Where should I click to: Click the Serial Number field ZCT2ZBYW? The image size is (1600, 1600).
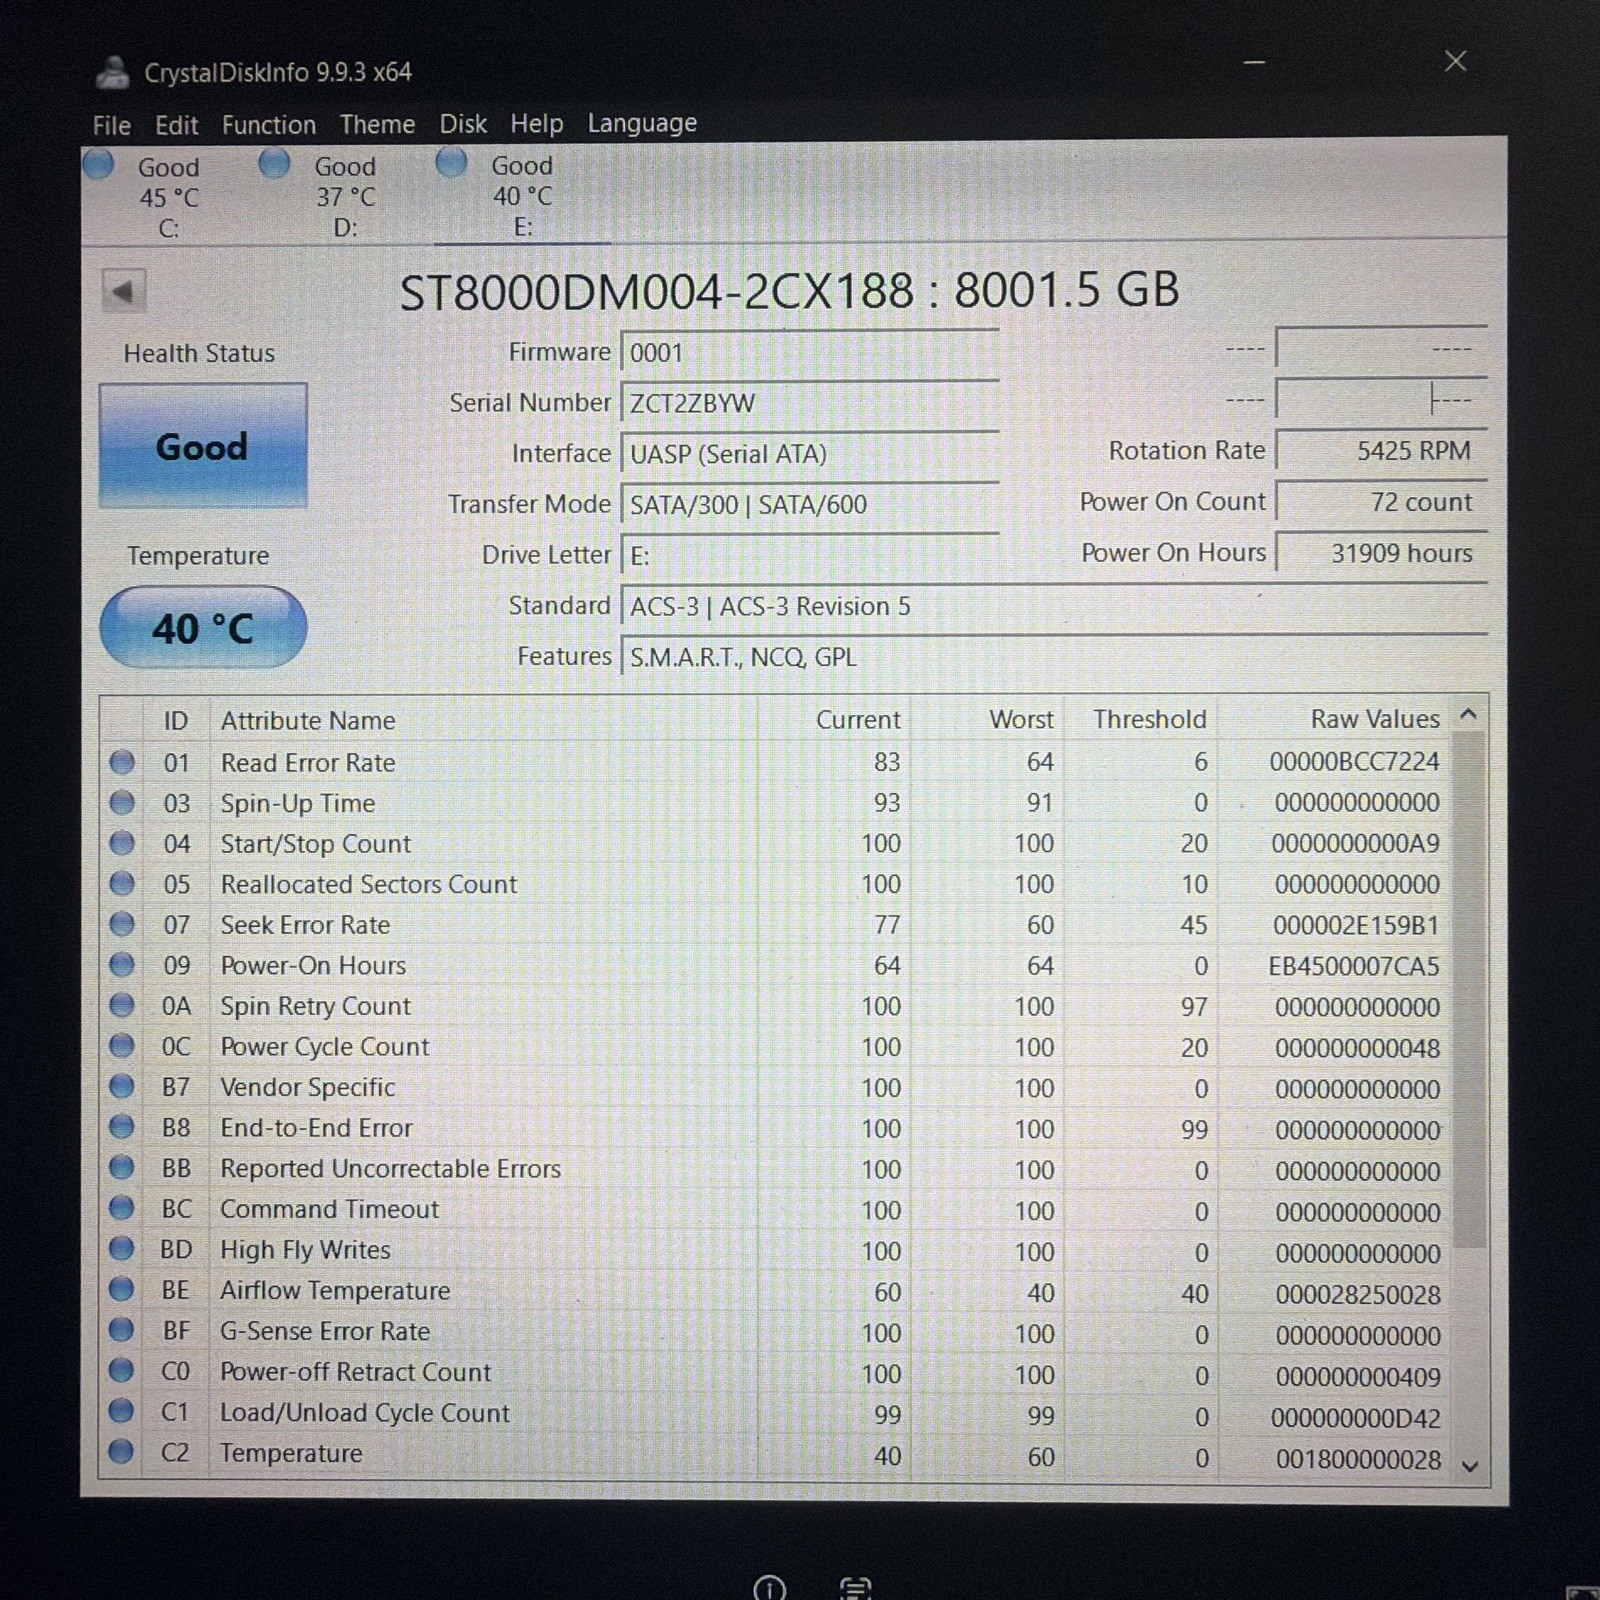[809, 403]
